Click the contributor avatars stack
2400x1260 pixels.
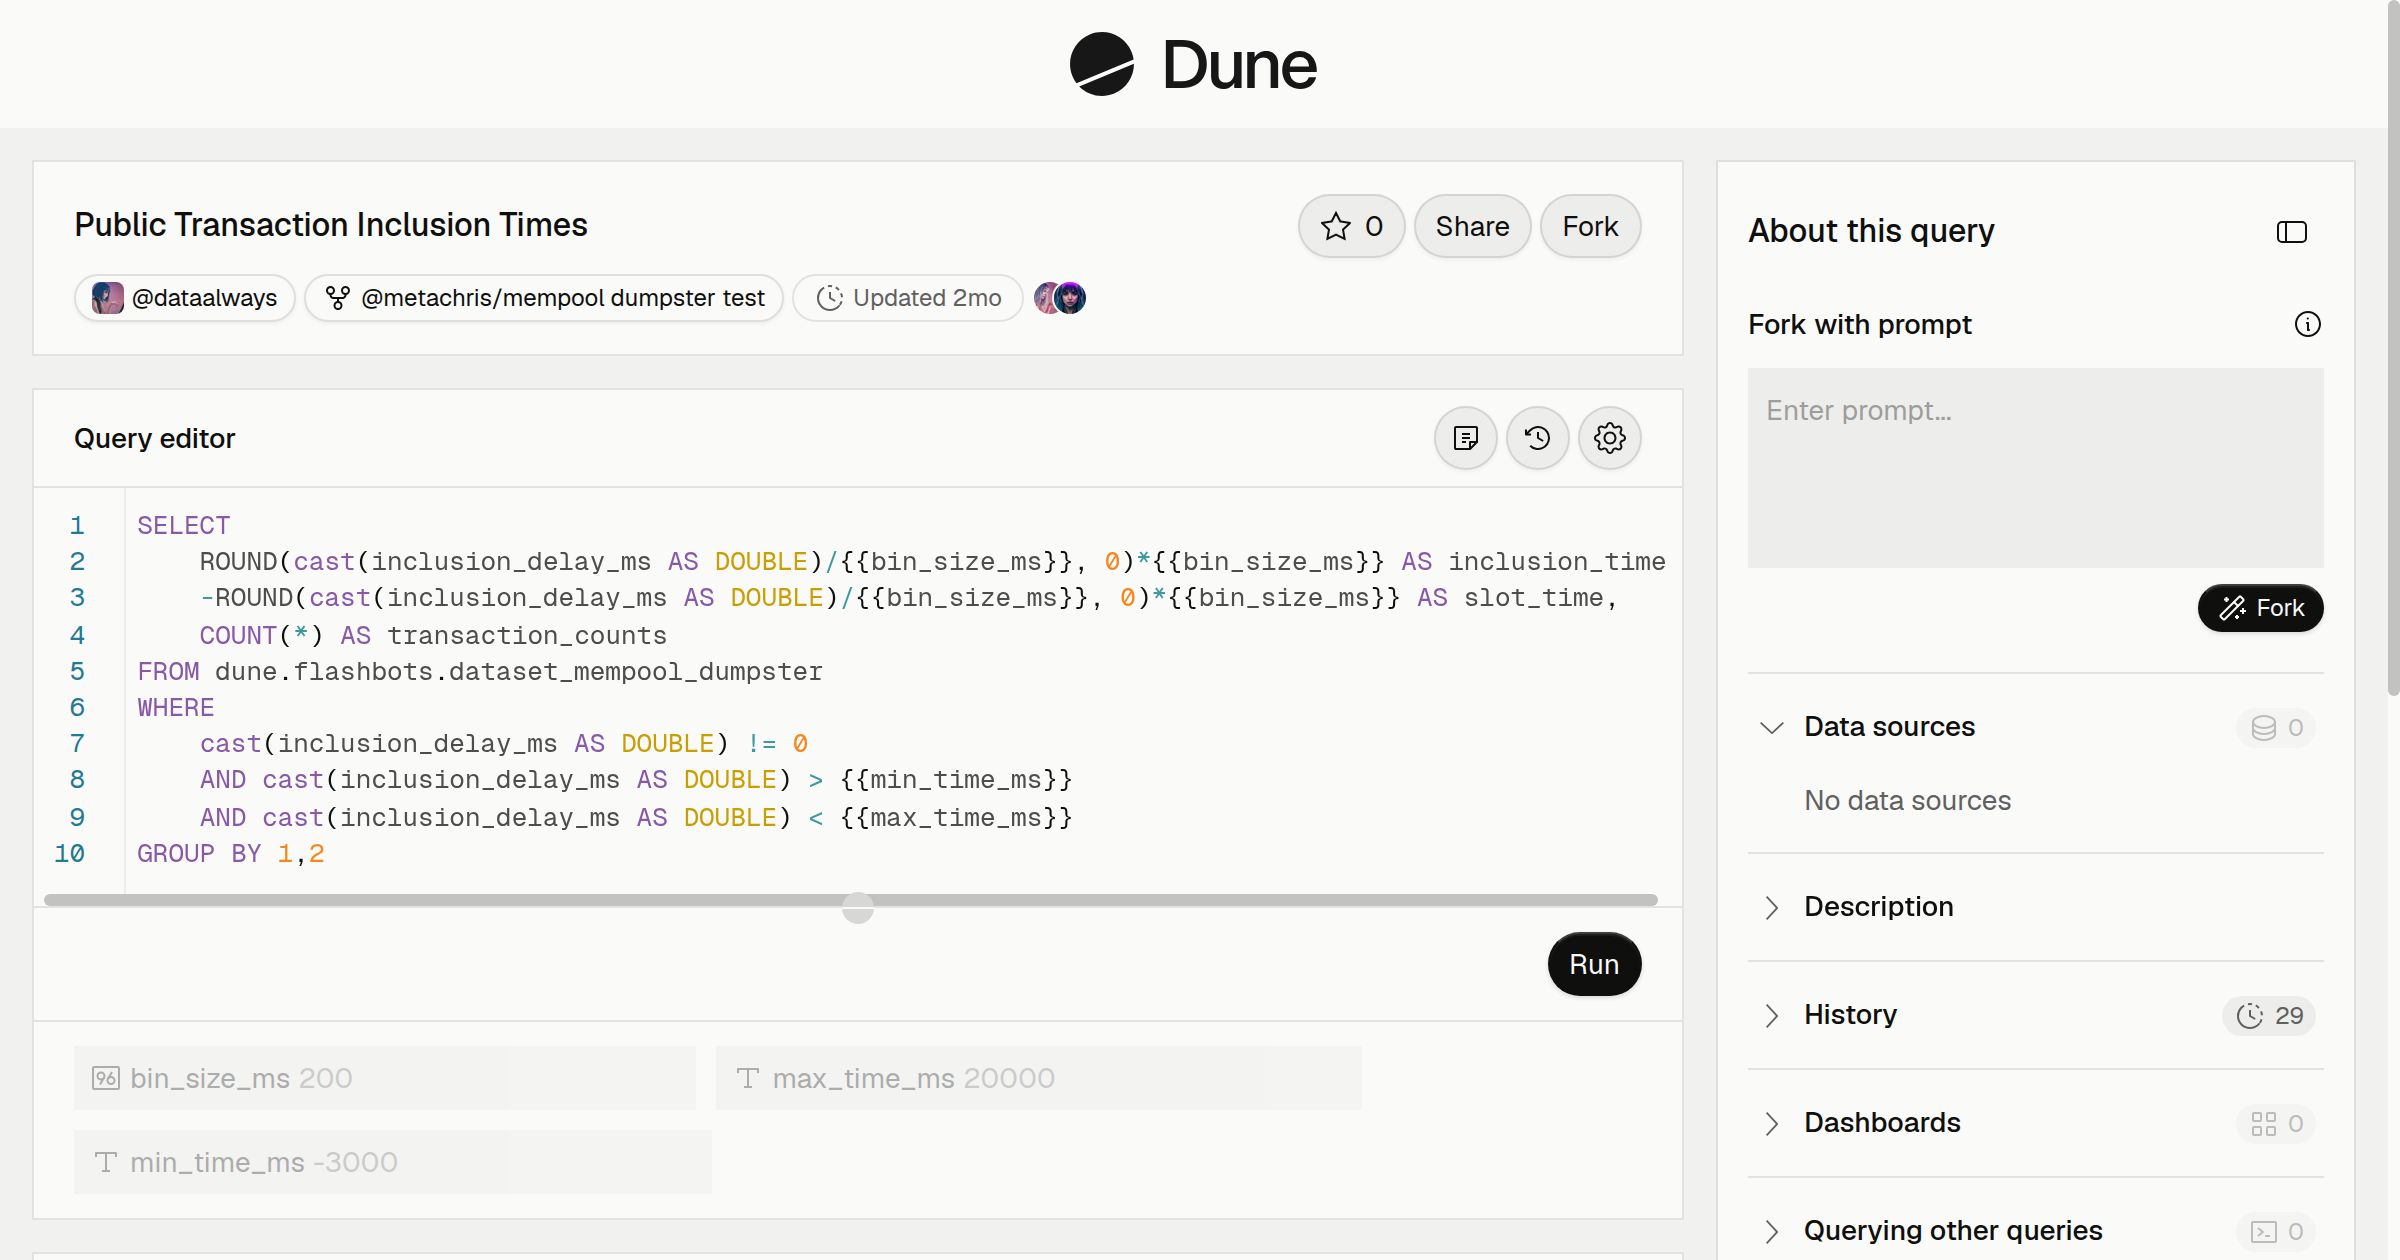coord(1060,298)
